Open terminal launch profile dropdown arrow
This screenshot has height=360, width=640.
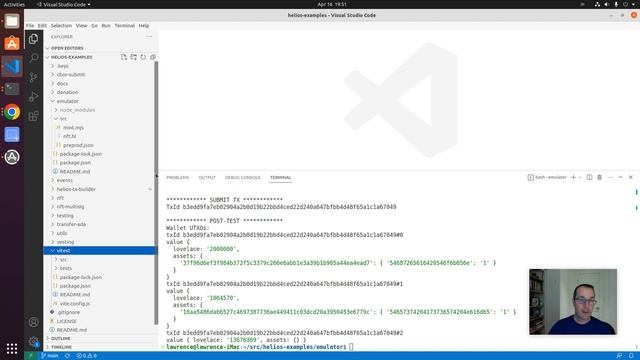(x=580, y=178)
